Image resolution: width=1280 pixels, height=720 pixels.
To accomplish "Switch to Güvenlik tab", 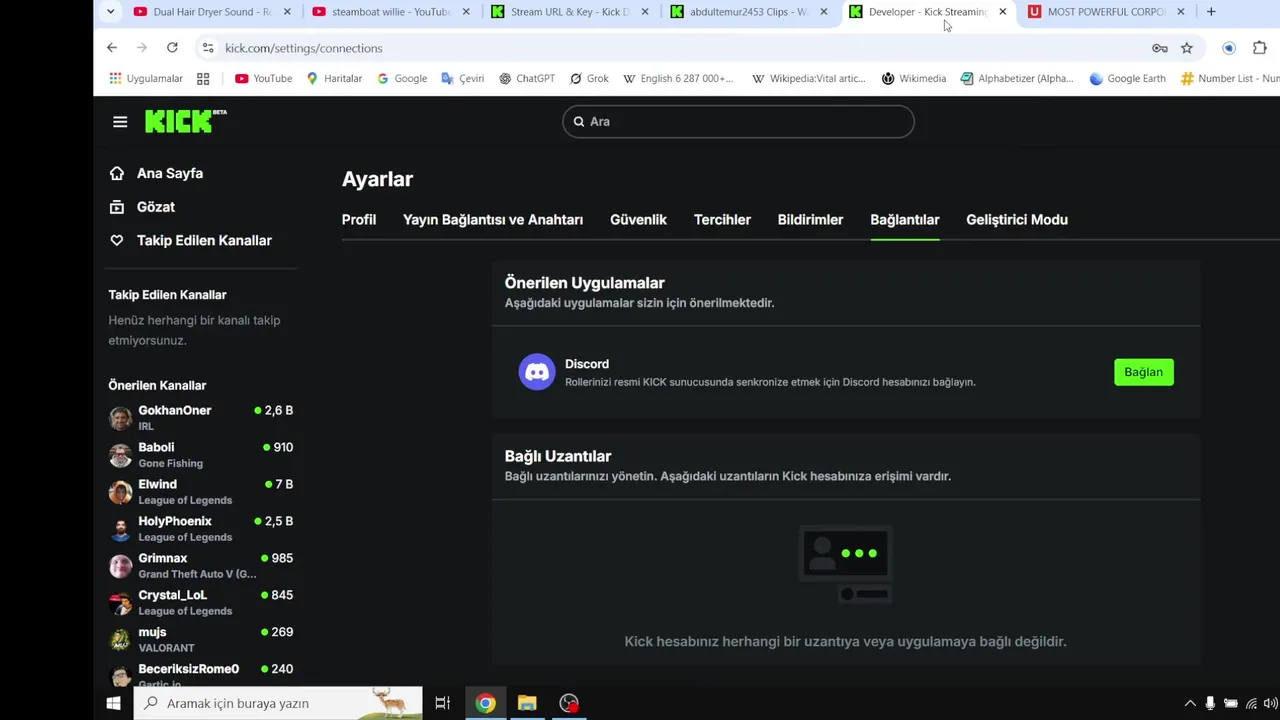I will click(x=638, y=219).
